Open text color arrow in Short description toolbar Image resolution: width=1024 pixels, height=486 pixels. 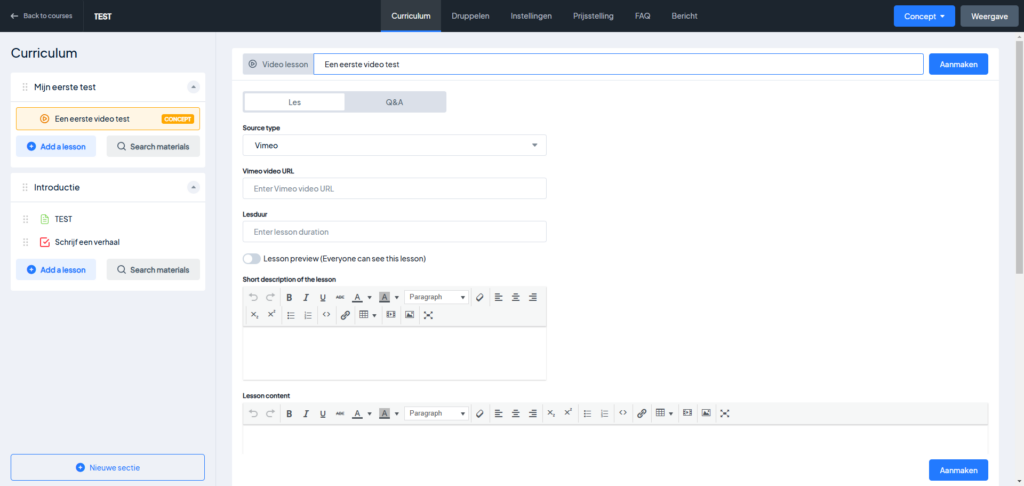click(369, 297)
